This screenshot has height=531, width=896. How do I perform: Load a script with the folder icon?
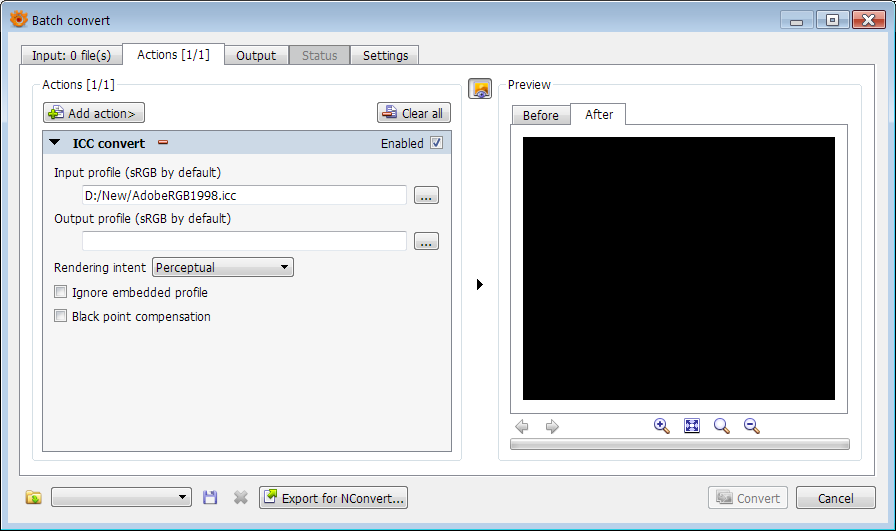click(x=34, y=497)
